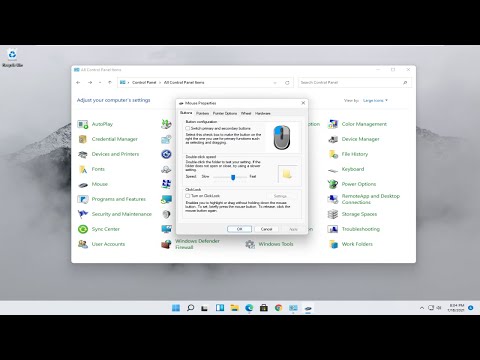480x360 pixels.
Task: Open the Mouse icon in Control Panel
Action: coord(83,184)
